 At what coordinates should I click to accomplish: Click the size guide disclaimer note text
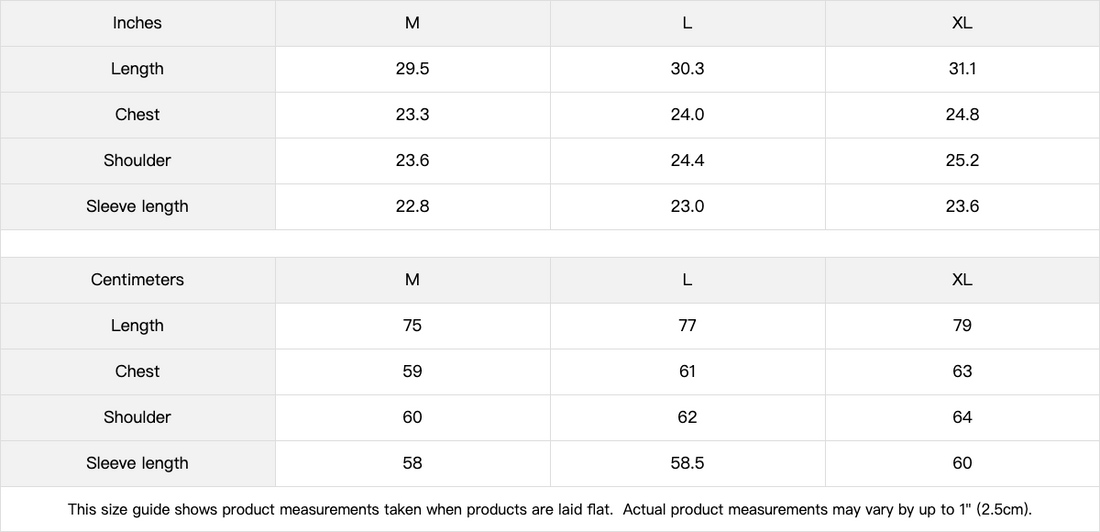point(549,509)
